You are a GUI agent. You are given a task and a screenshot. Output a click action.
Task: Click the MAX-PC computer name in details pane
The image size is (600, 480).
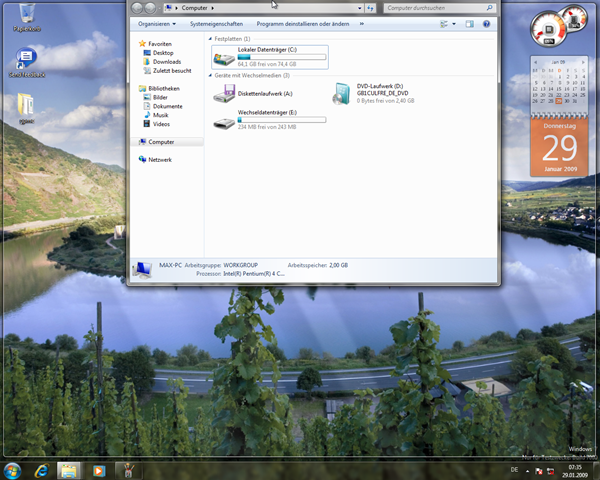170,265
